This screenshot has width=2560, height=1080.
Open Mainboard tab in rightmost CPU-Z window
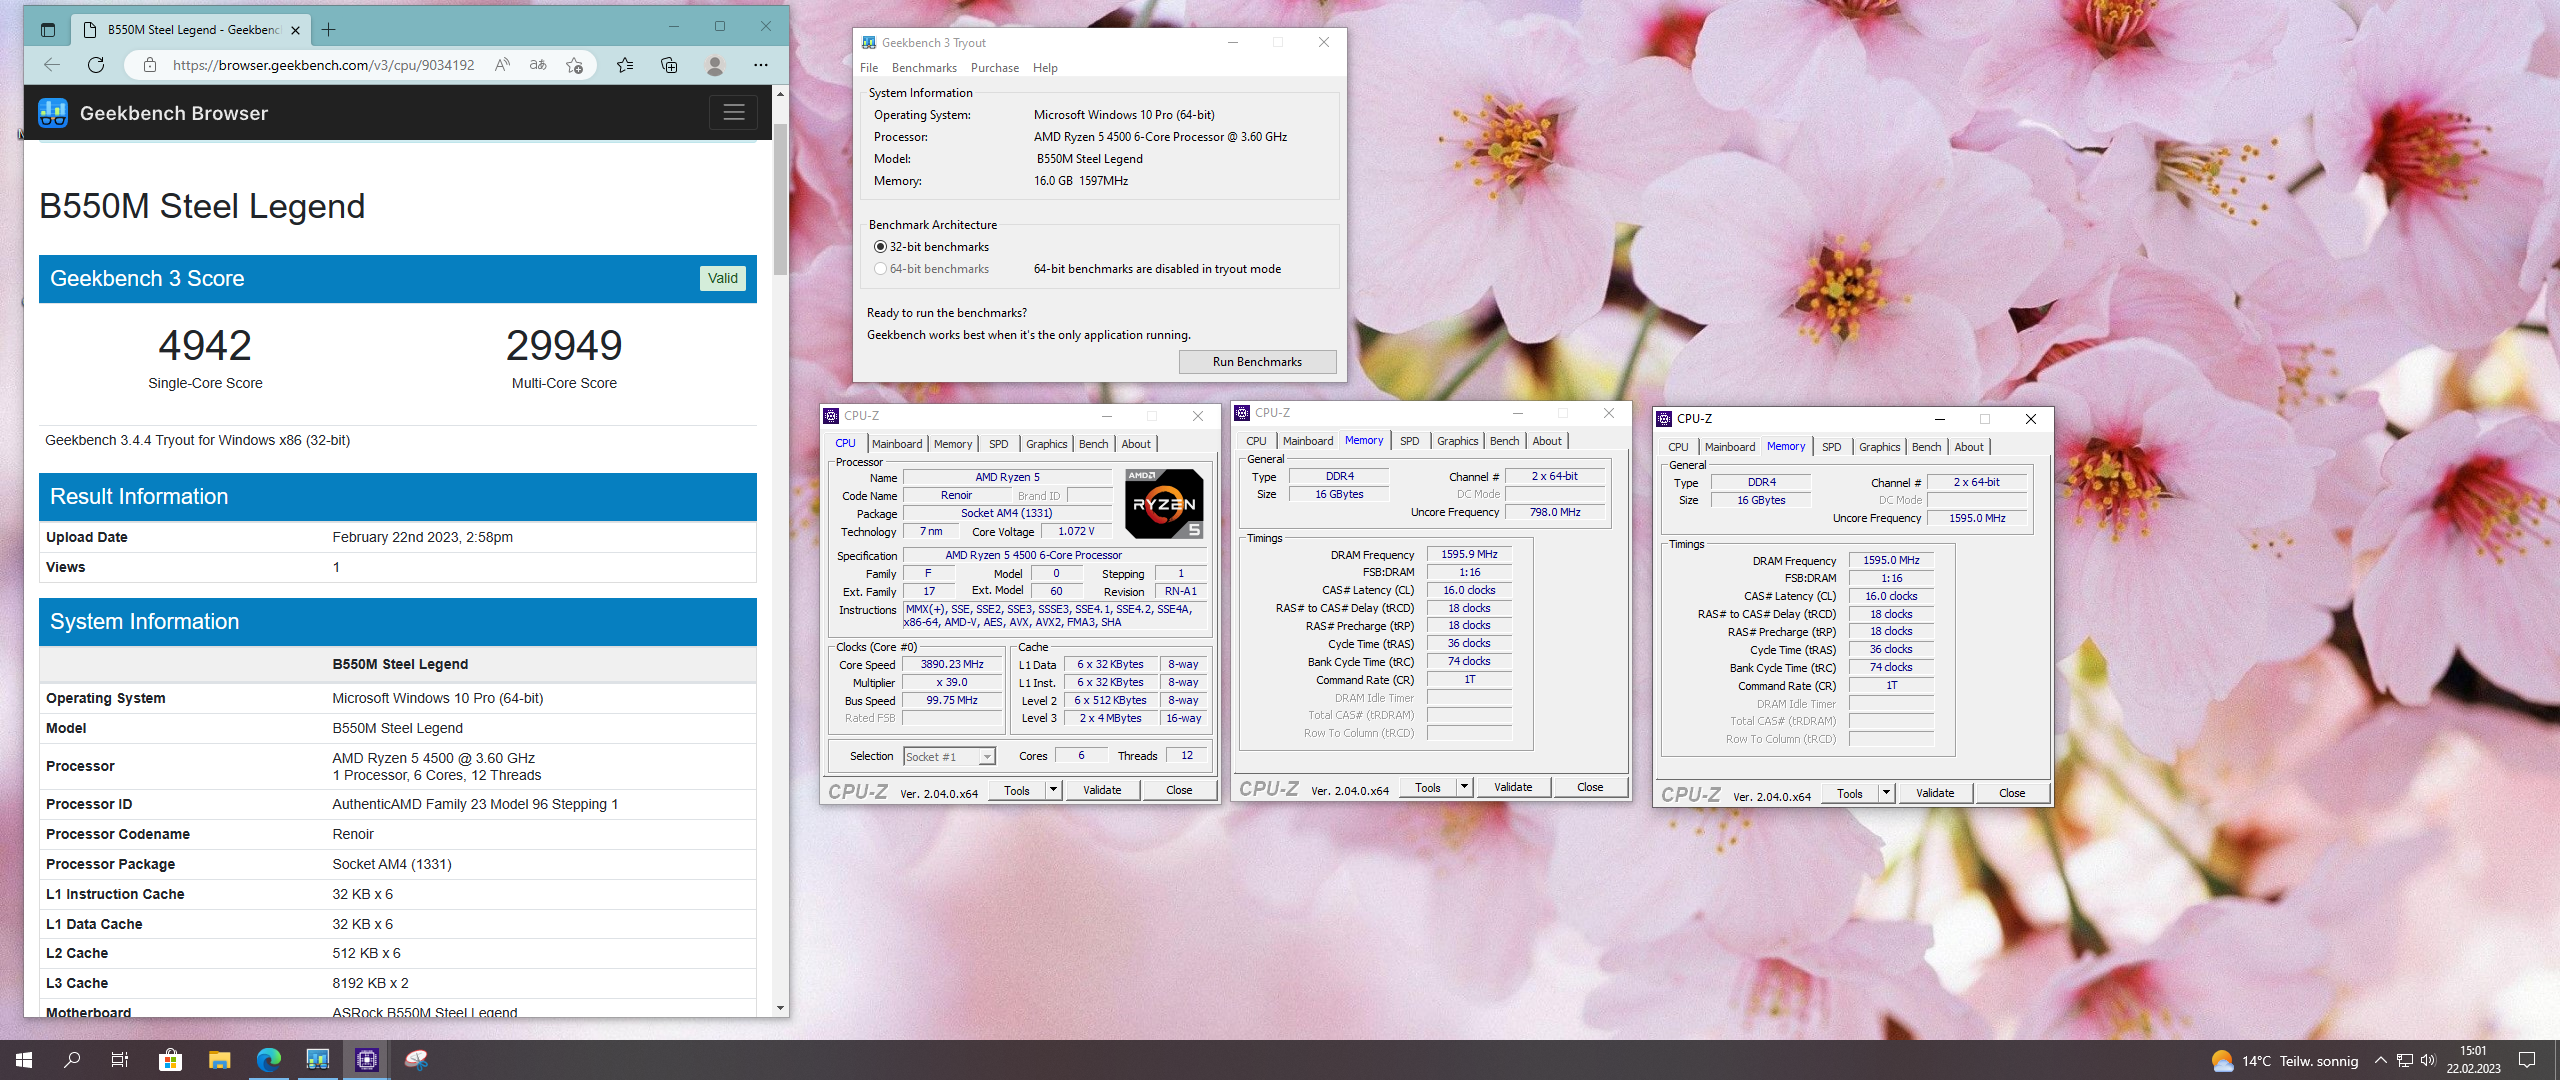tap(1730, 447)
